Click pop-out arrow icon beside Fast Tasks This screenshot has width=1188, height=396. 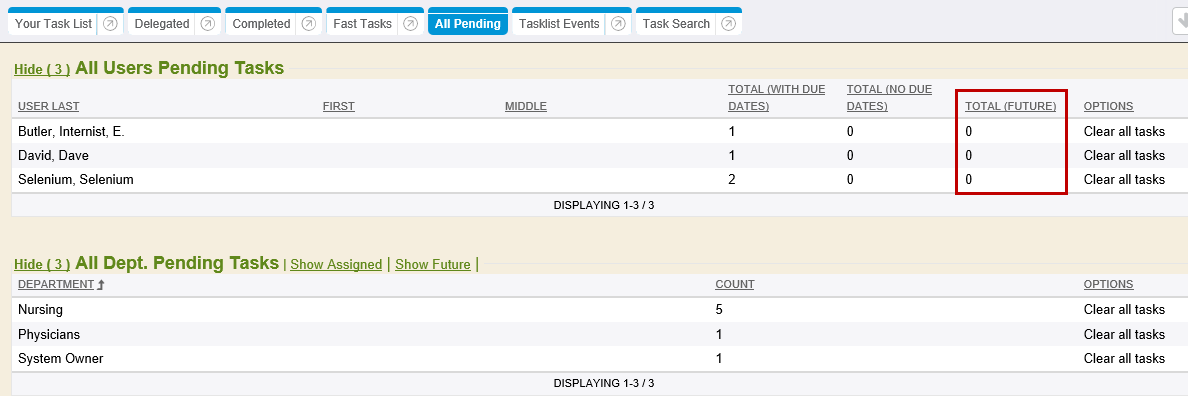[x=410, y=24]
